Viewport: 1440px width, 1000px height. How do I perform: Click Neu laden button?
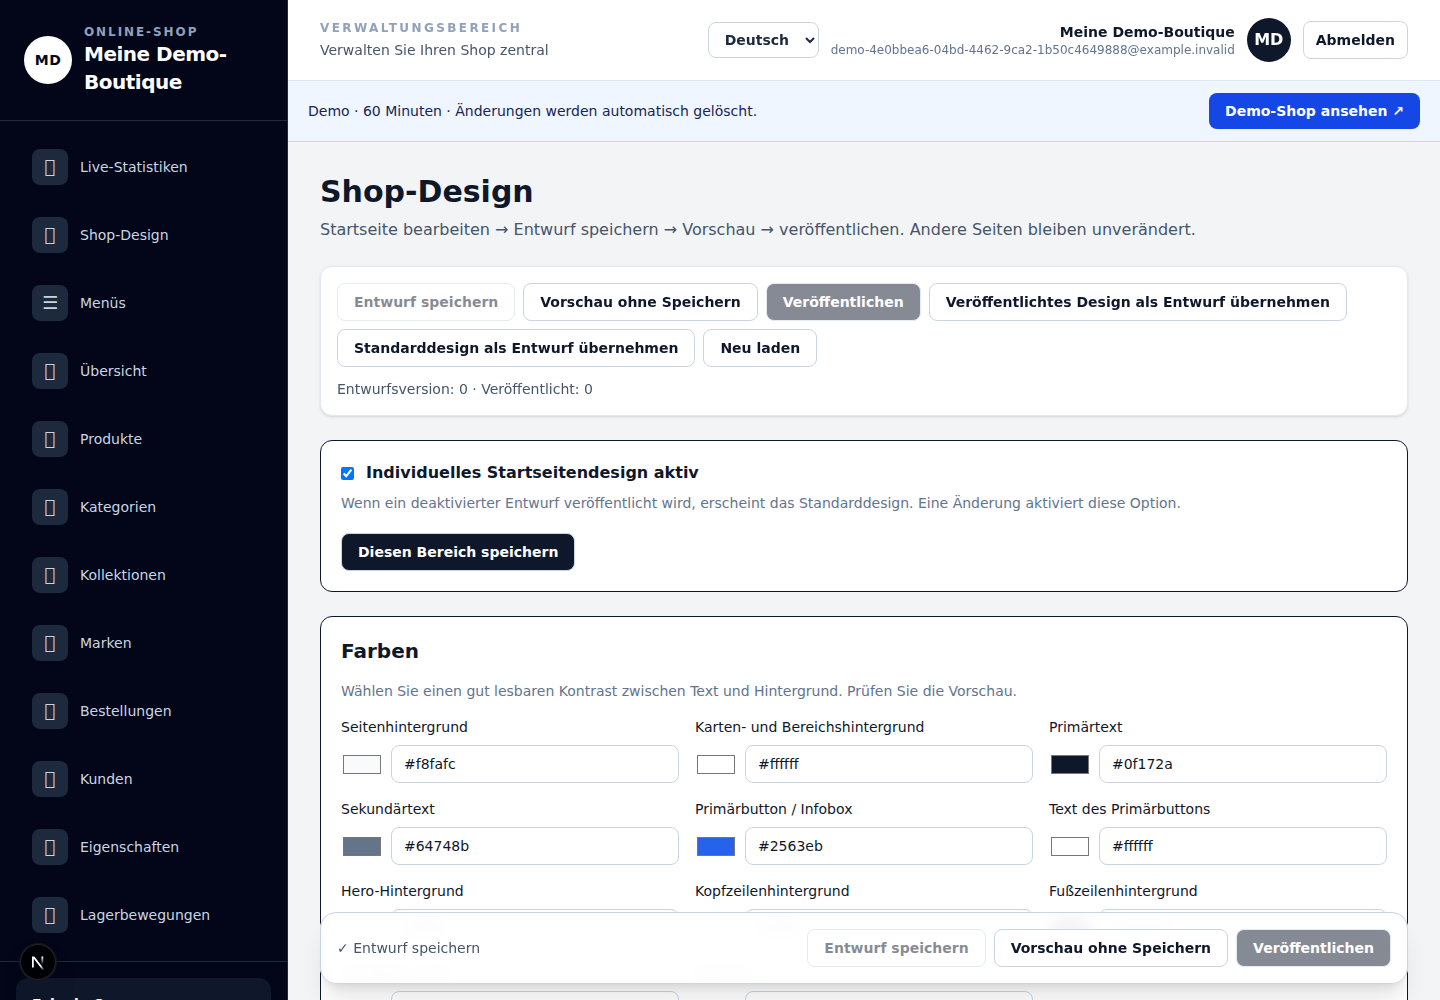point(760,348)
